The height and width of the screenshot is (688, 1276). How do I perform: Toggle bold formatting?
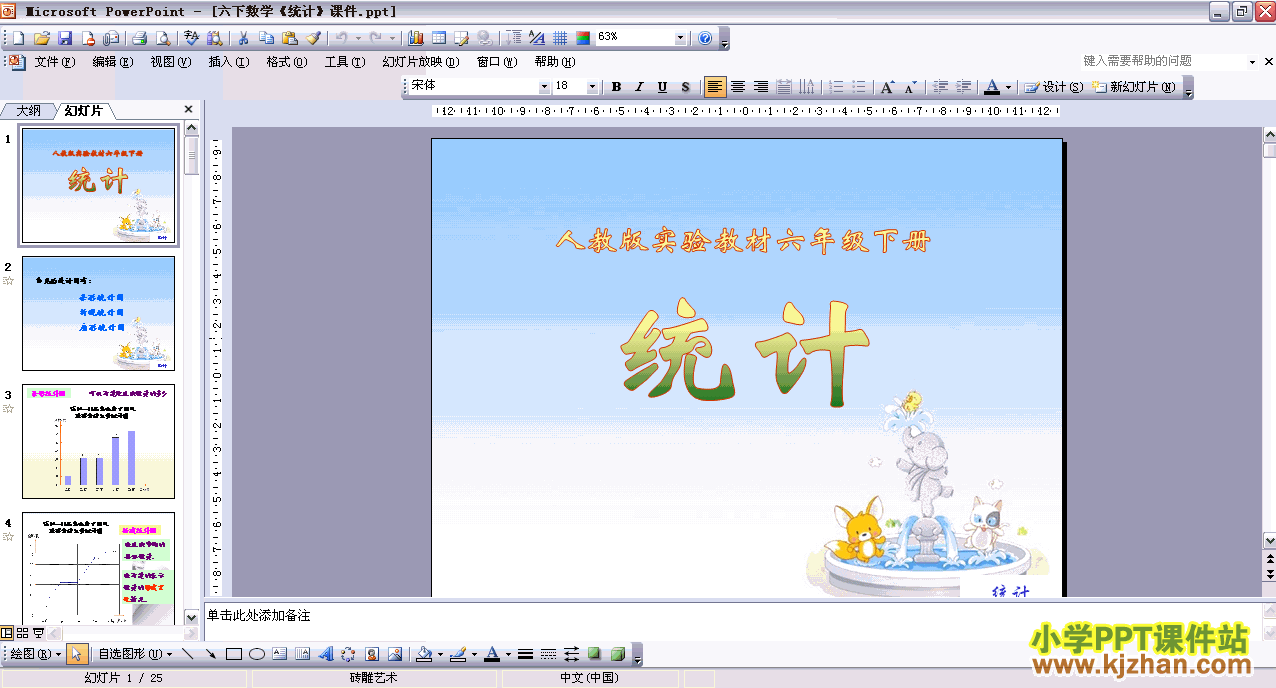[x=616, y=87]
